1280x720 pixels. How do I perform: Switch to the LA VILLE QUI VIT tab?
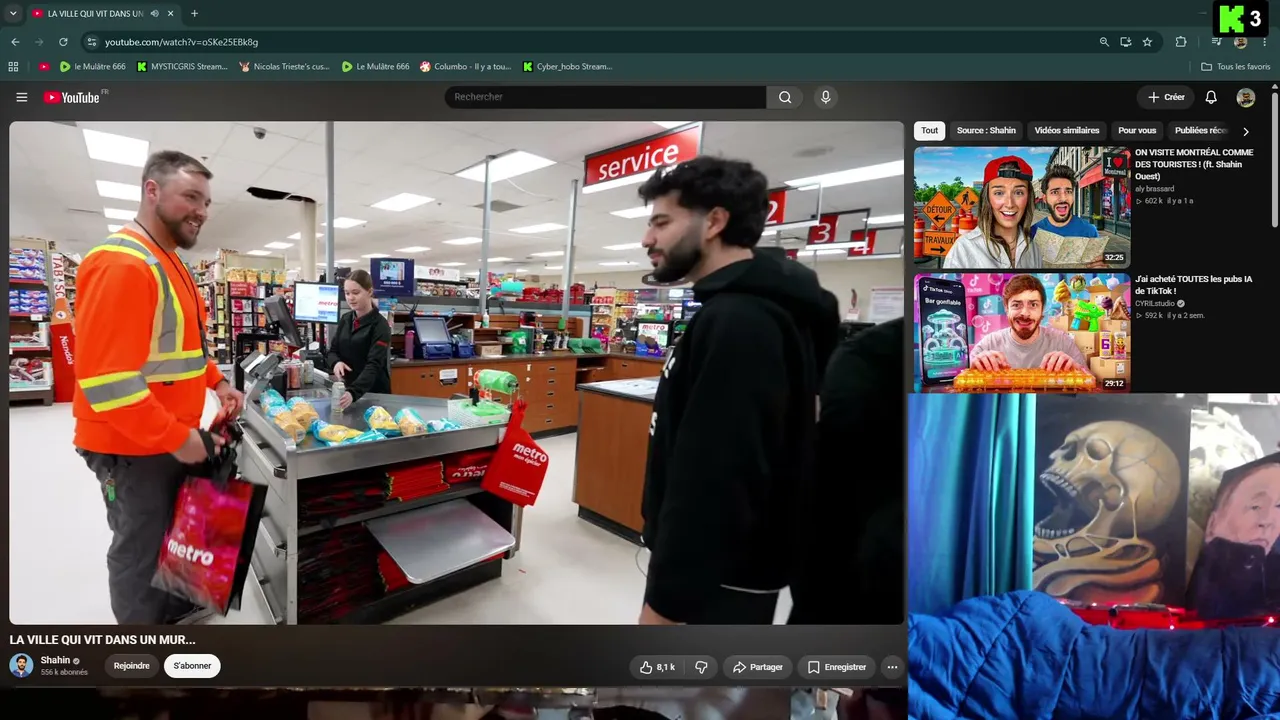(96, 14)
